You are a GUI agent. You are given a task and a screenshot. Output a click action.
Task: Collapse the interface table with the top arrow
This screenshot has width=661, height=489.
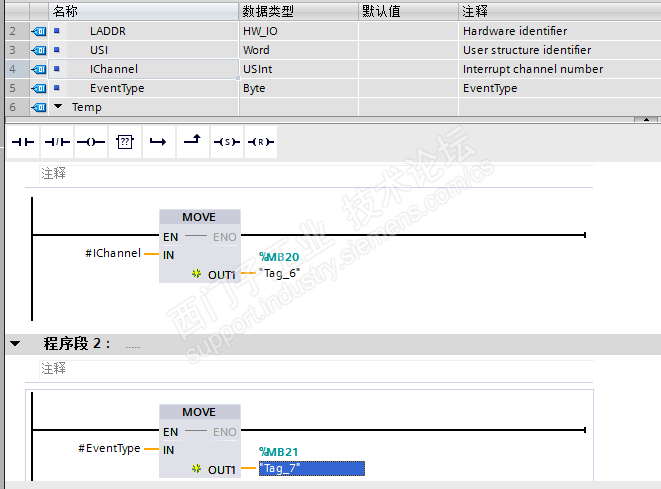(x=646, y=120)
